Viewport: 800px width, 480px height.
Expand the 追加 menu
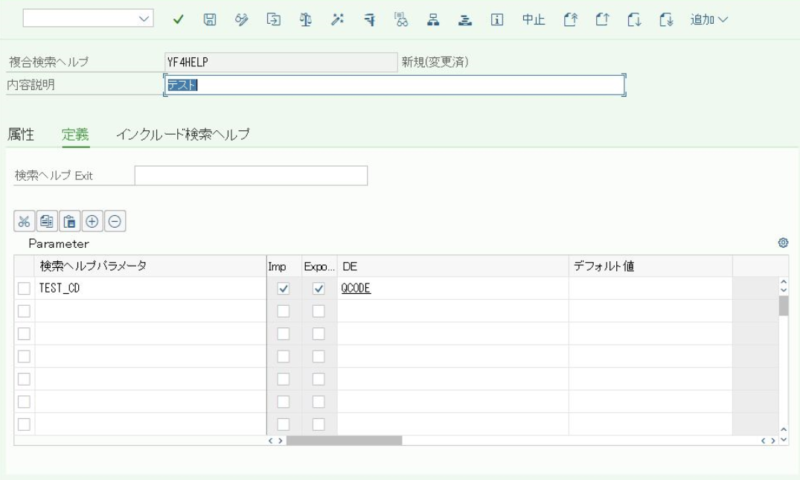point(708,19)
